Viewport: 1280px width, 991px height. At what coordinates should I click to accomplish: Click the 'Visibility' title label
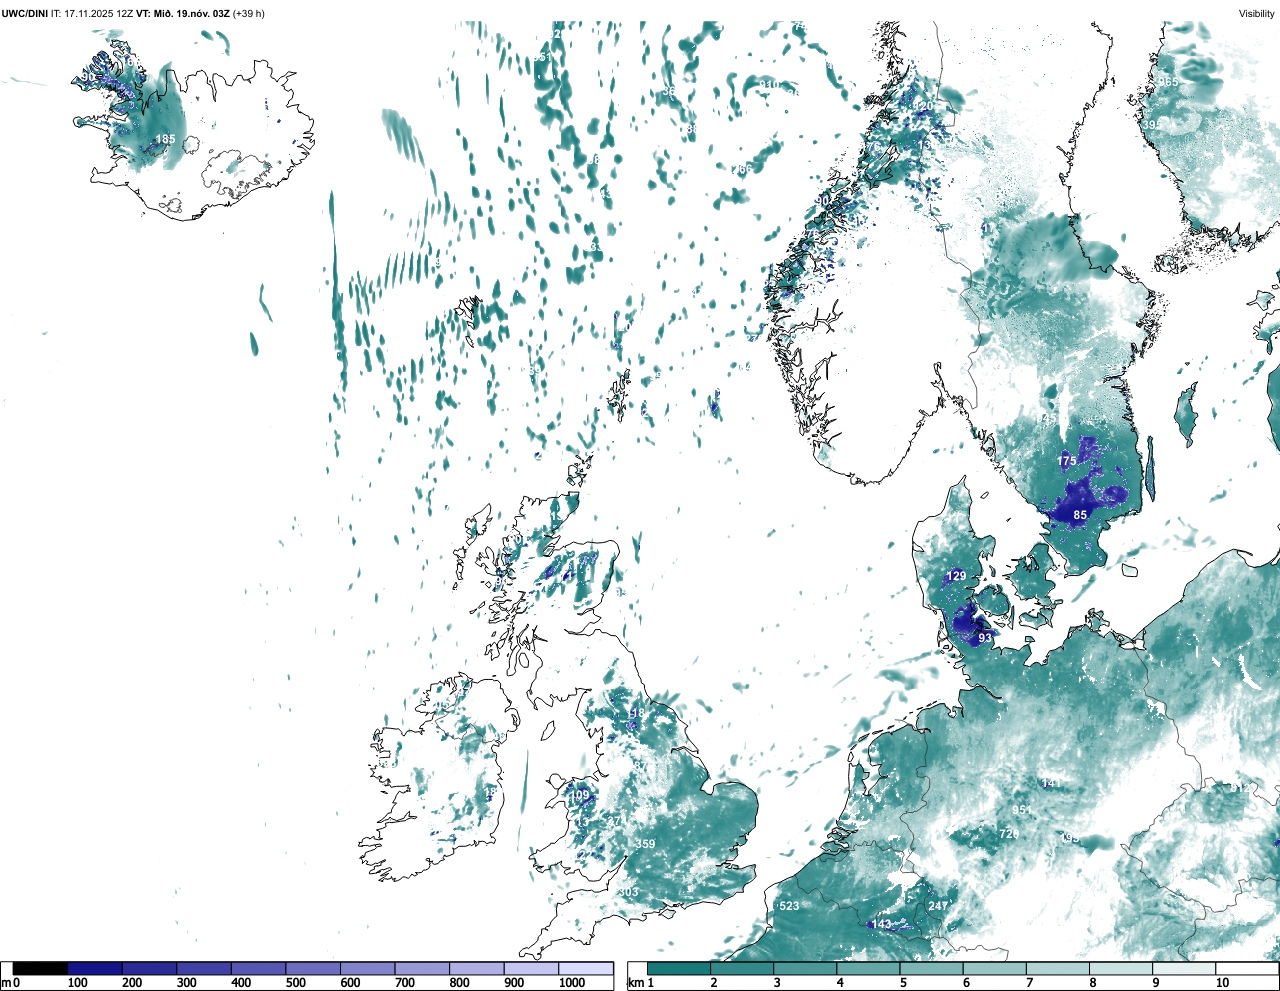pos(1256,14)
